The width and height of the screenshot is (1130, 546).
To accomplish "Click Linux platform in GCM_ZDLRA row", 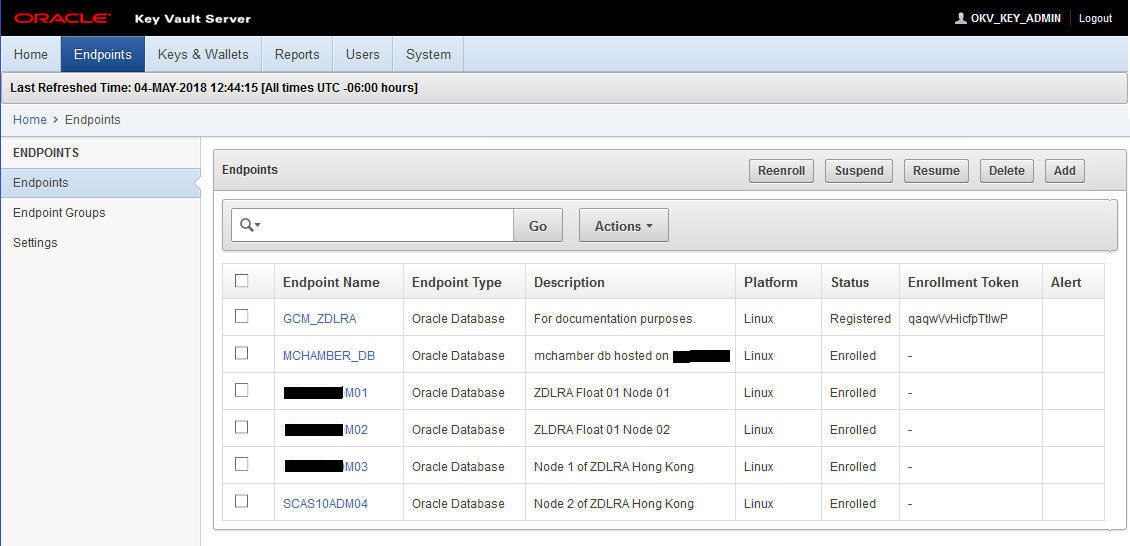I will point(759,318).
